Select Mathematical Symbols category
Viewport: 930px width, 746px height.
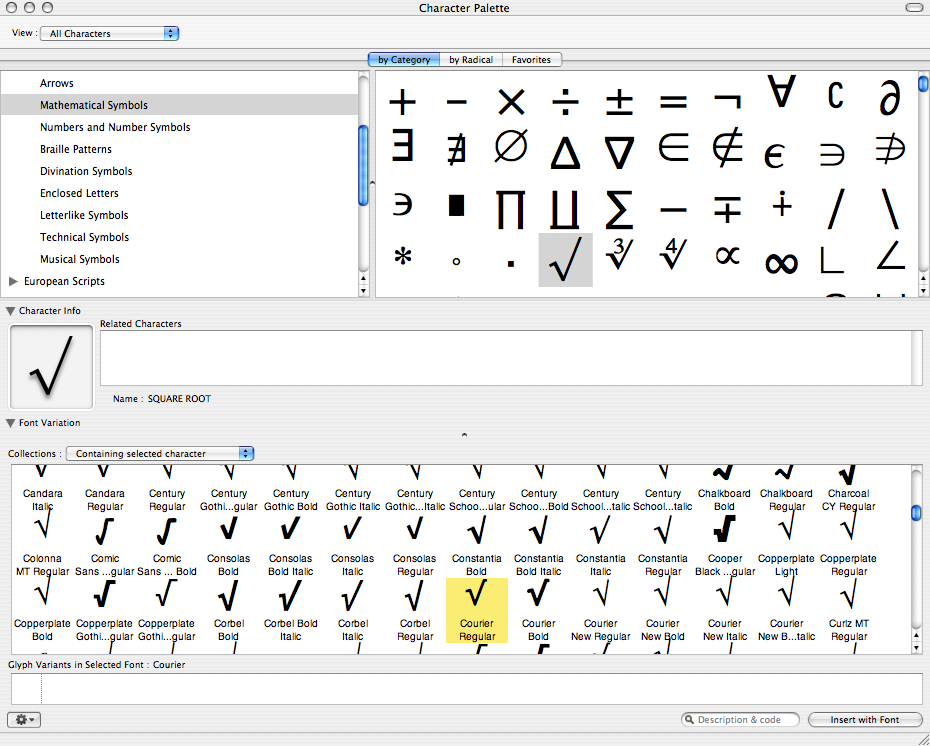pyautogui.click(x=179, y=105)
